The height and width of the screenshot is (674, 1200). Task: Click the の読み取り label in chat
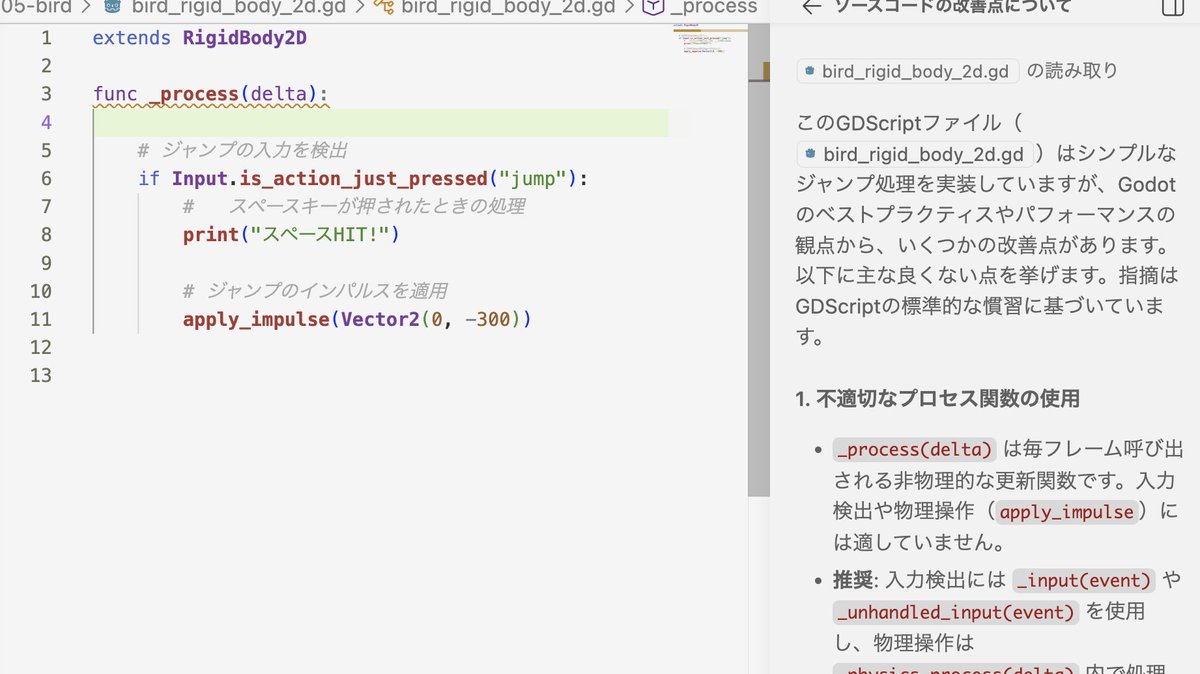(1072, 71)
